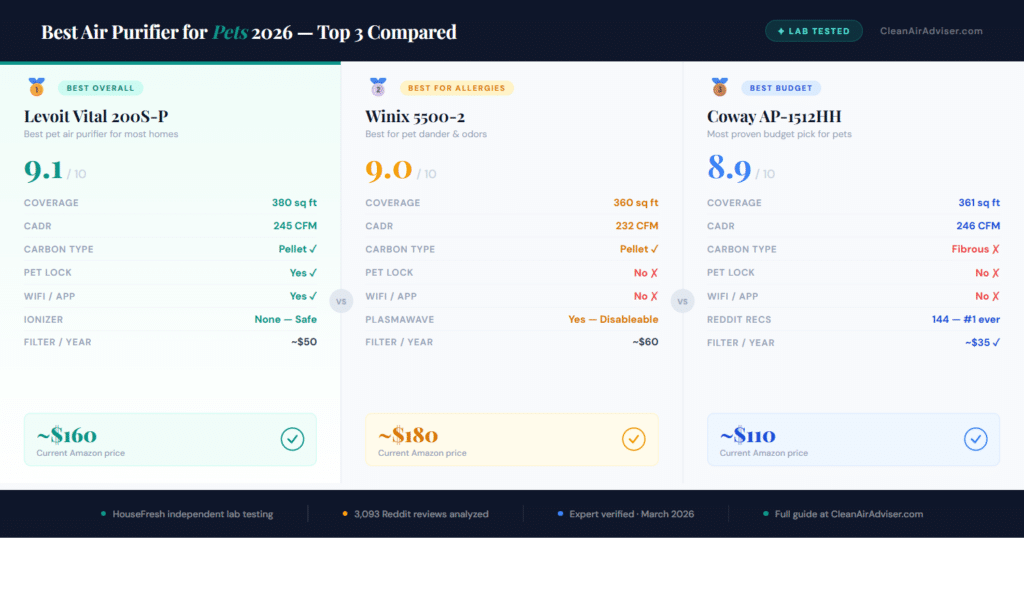Image resolution: width=1024 pixels, height=593 pixels.
Task: Click the page title Best Air Purifier heading
Action: 249,31
